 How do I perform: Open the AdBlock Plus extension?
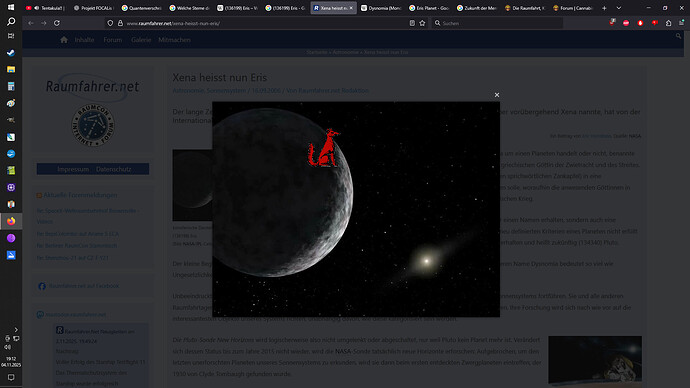point(626,23)
